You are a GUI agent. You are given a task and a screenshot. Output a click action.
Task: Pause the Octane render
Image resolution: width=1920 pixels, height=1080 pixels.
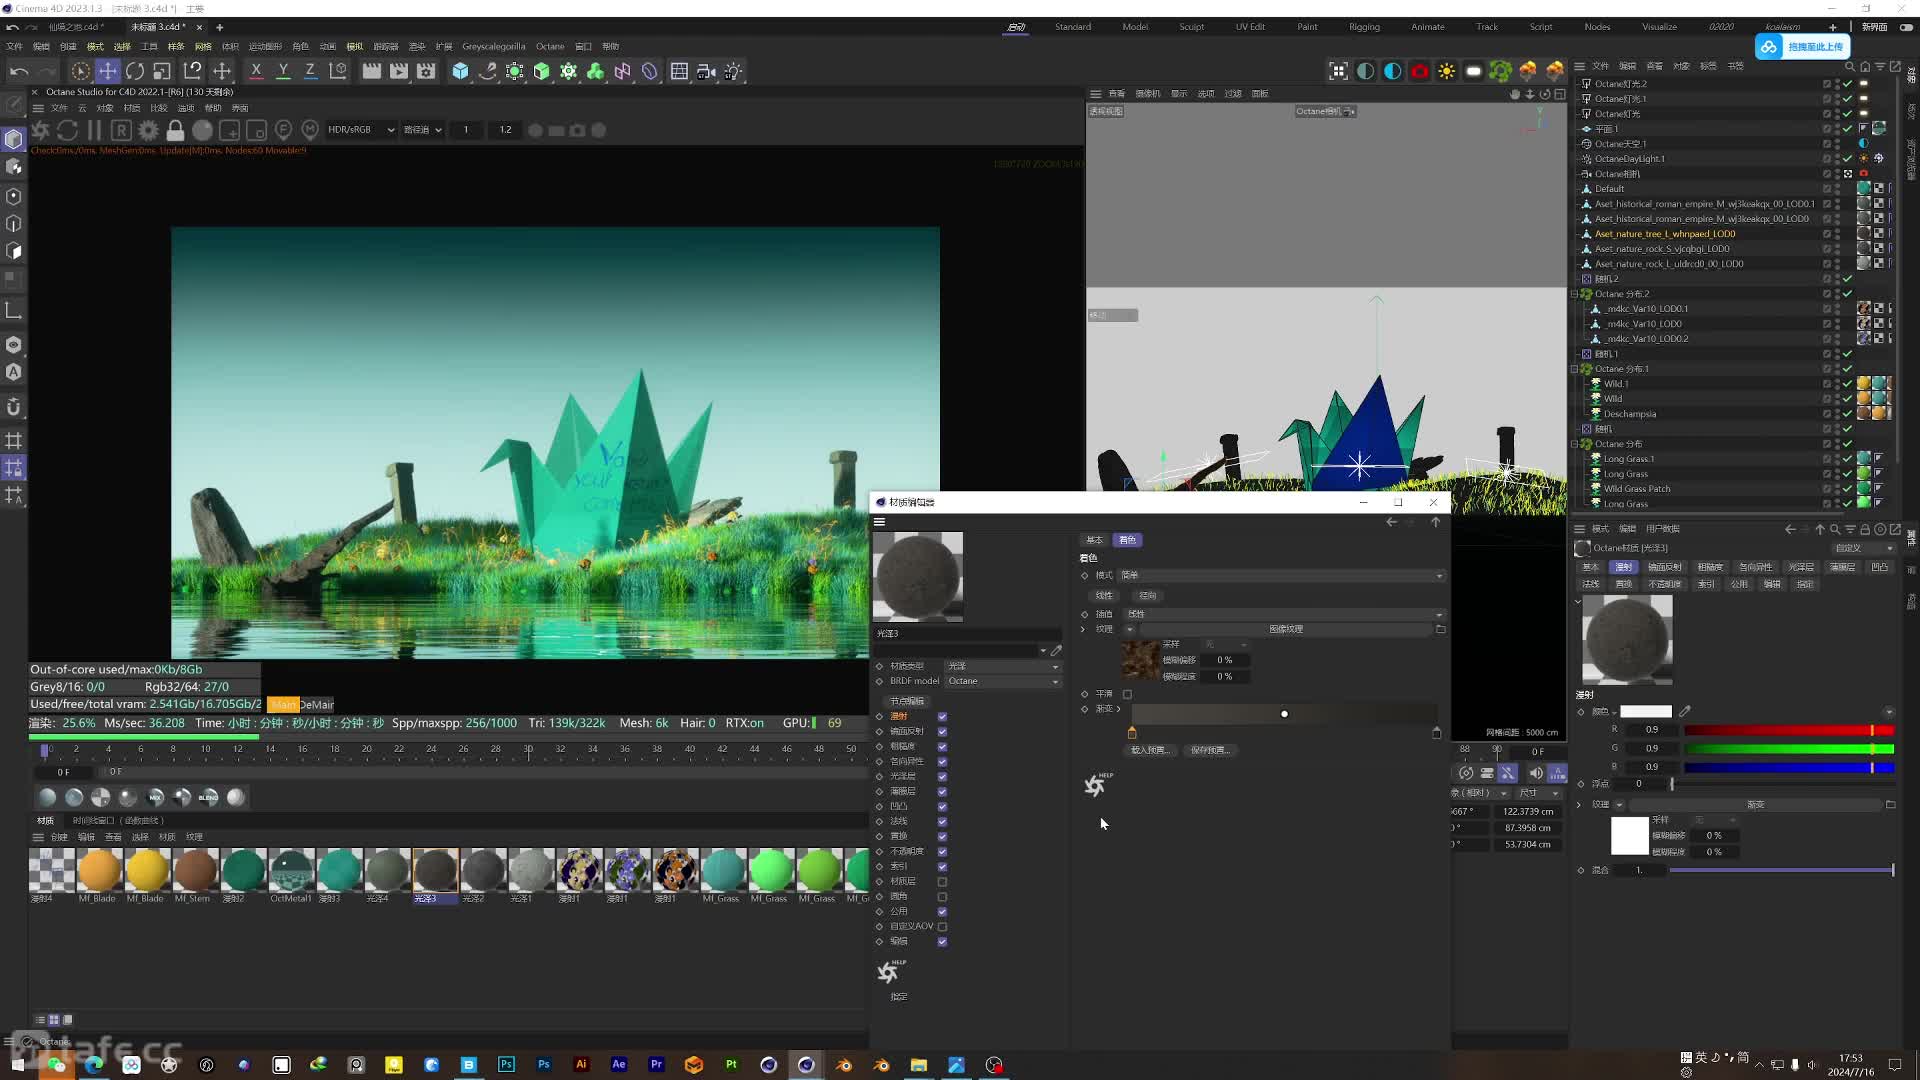[x=94, y=130]
